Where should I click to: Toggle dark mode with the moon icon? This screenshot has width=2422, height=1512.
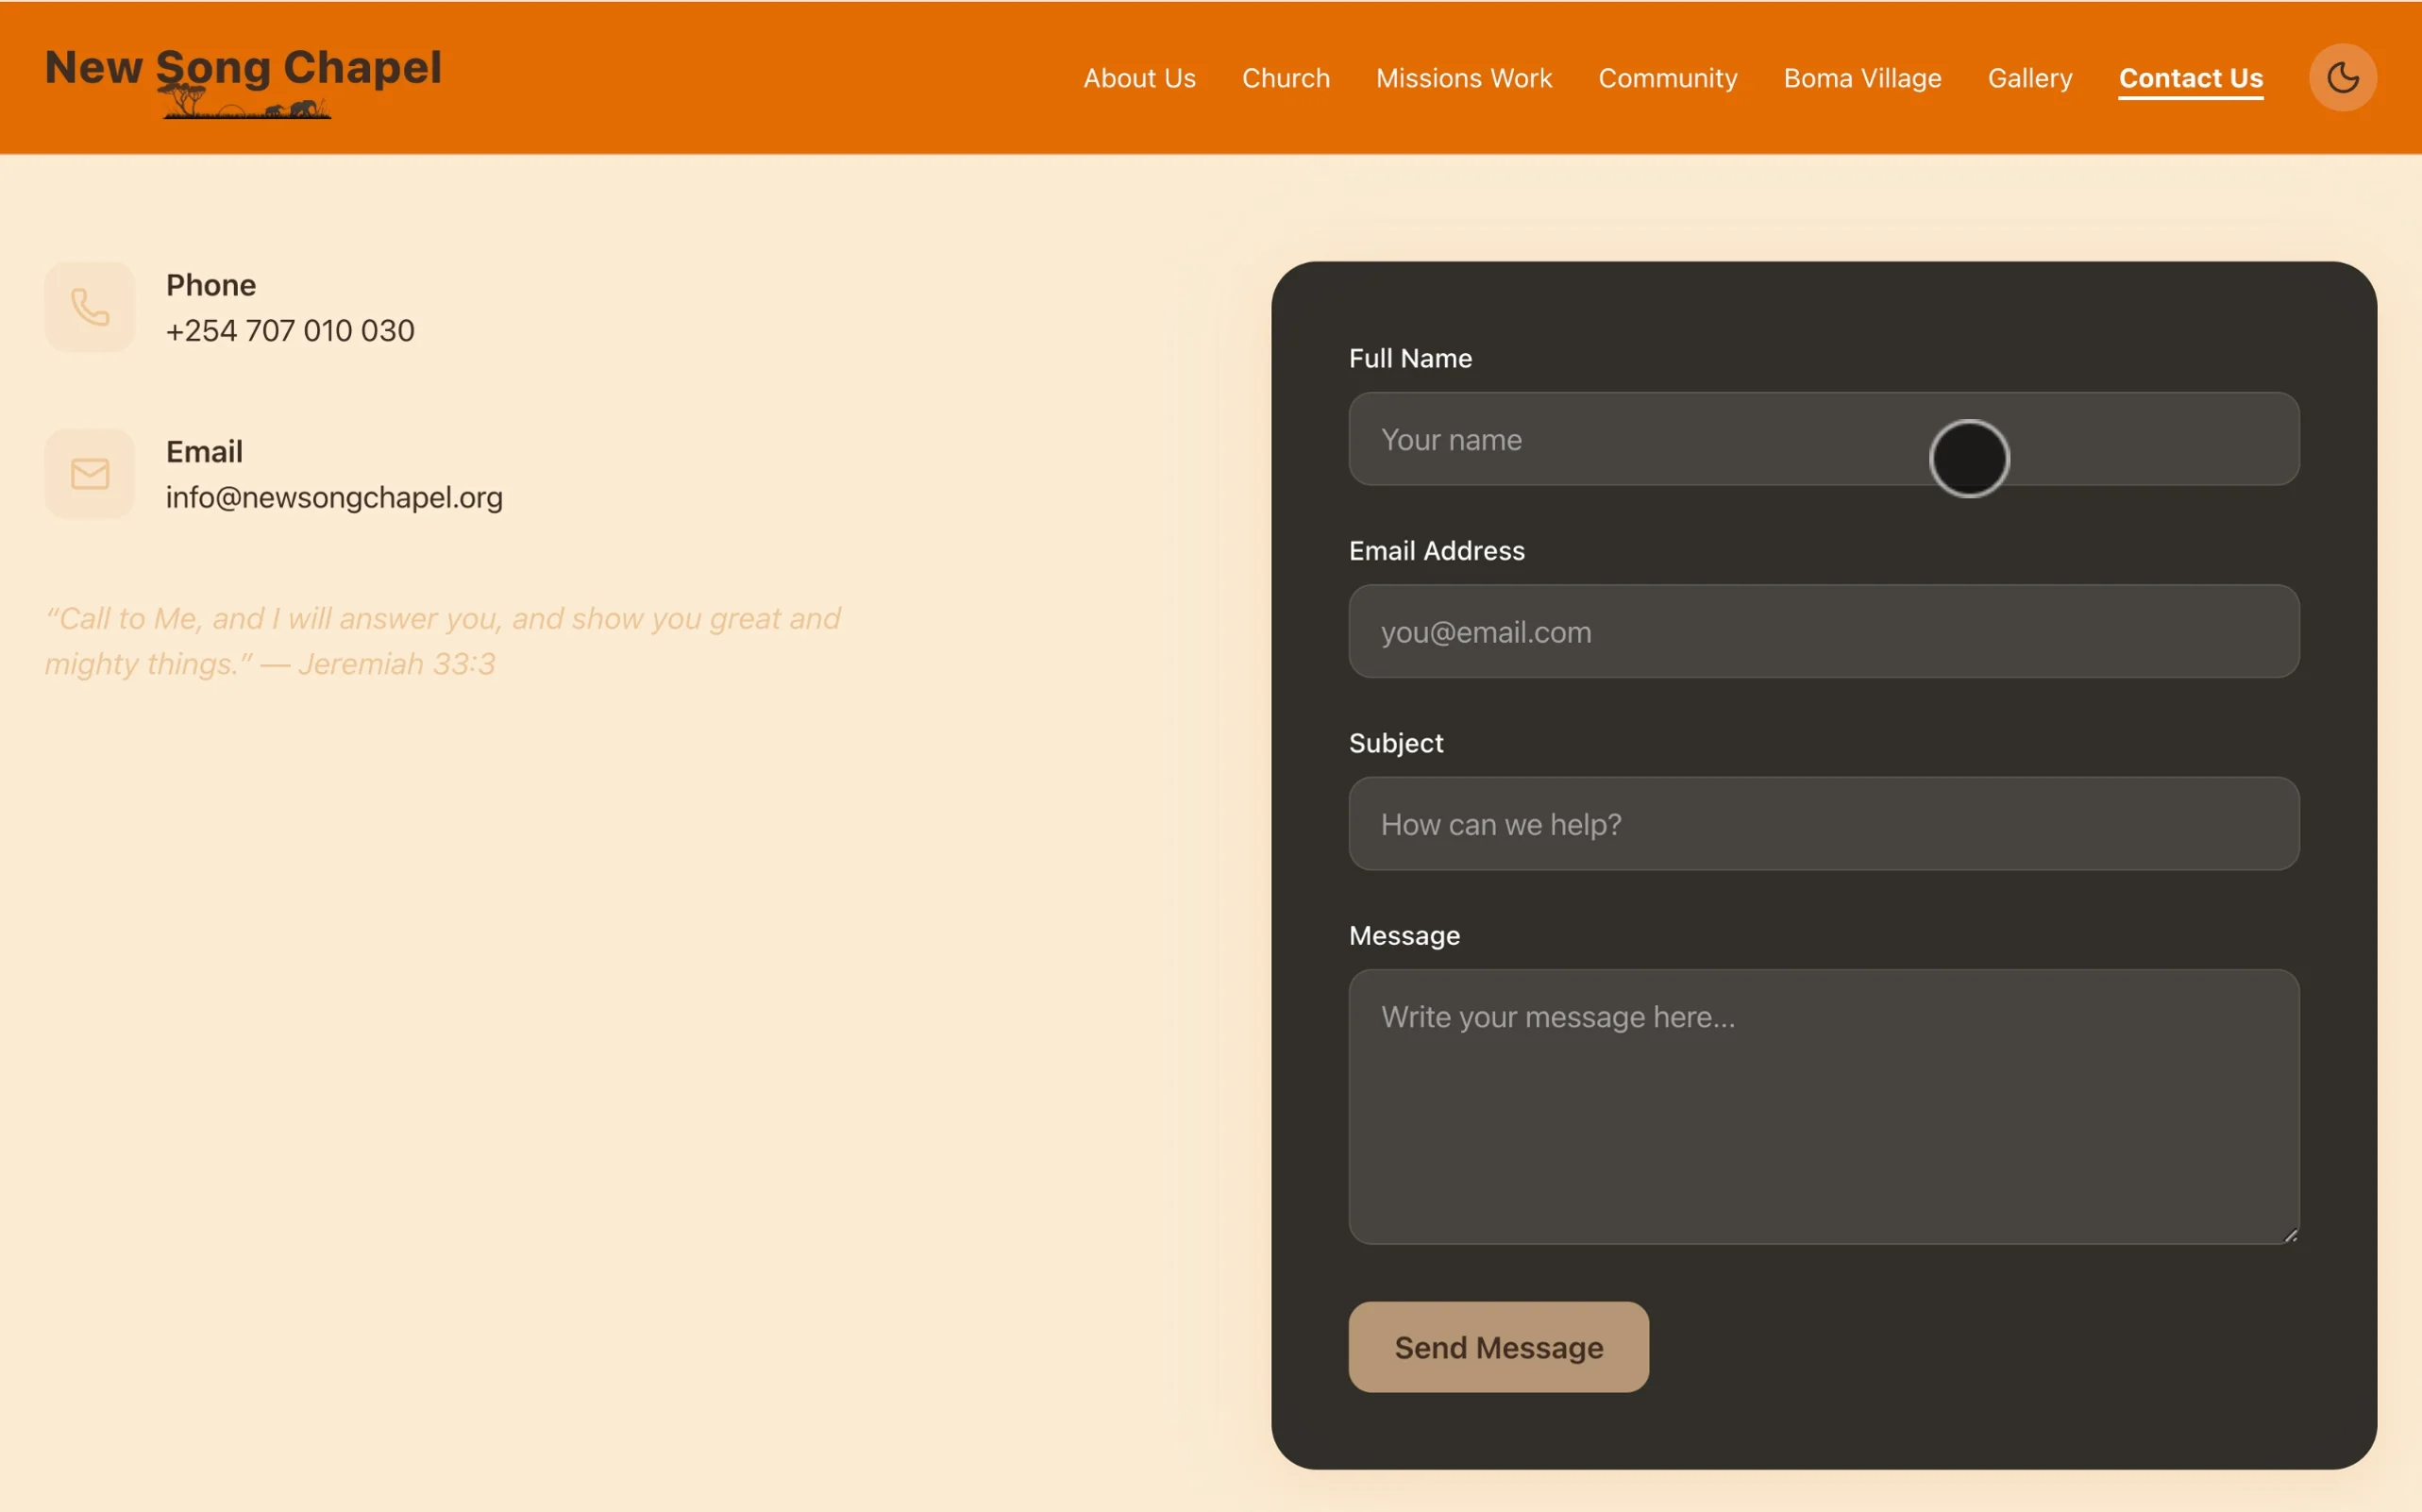(x=2342, y=77)
